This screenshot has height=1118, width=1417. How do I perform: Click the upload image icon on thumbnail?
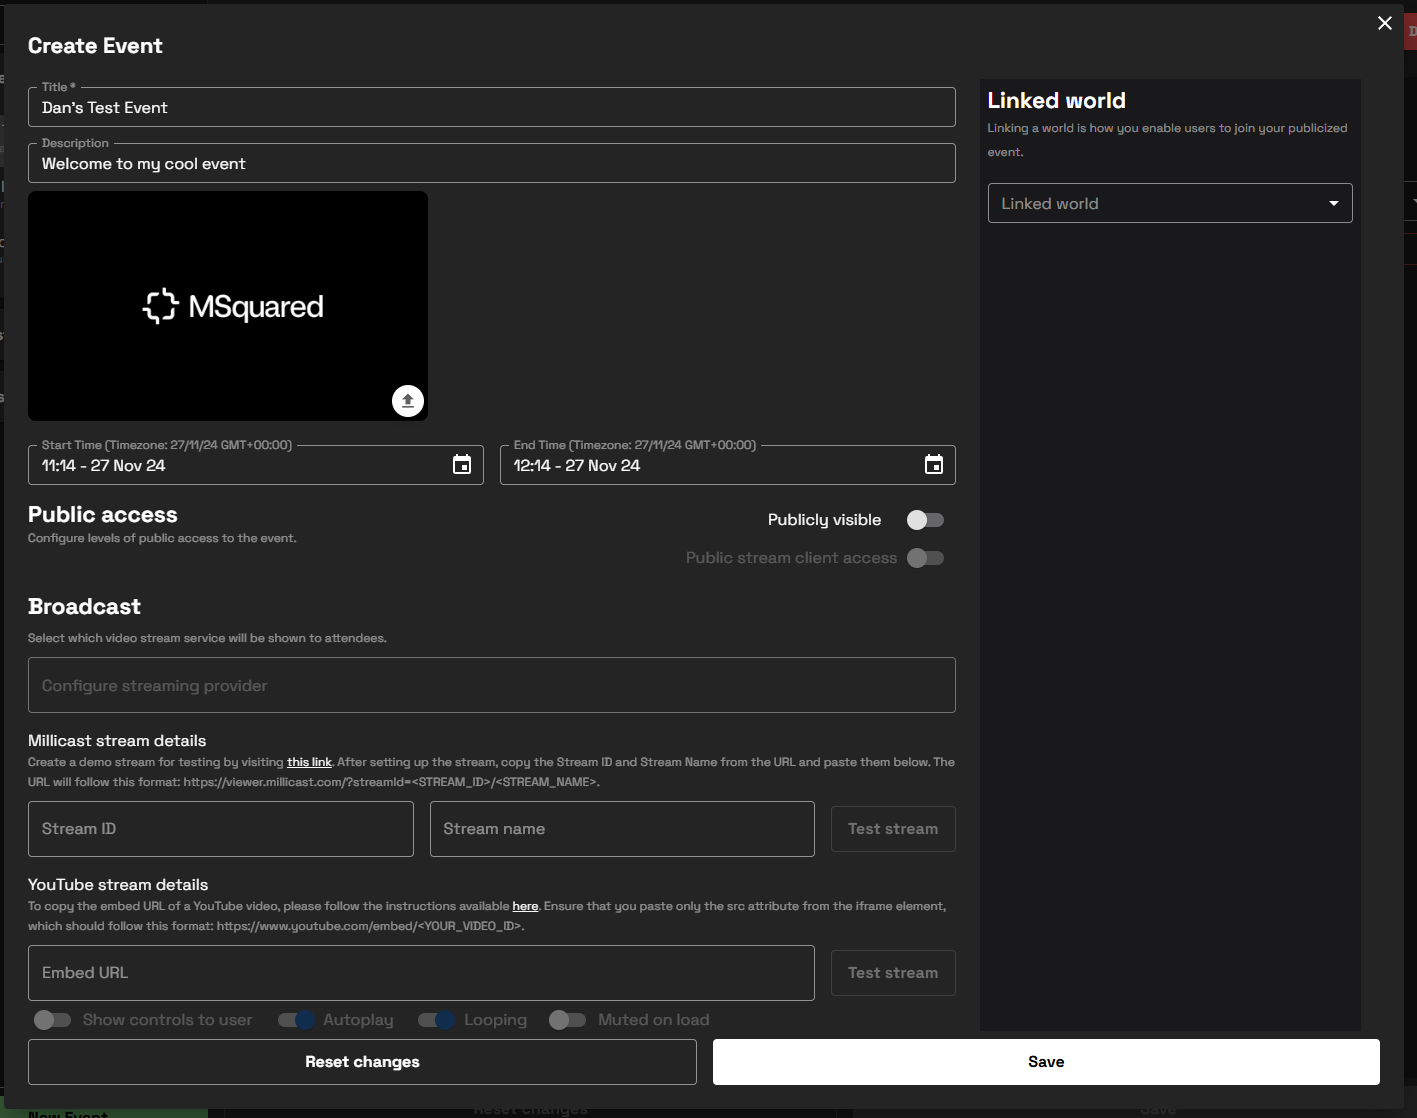(407, 401)
